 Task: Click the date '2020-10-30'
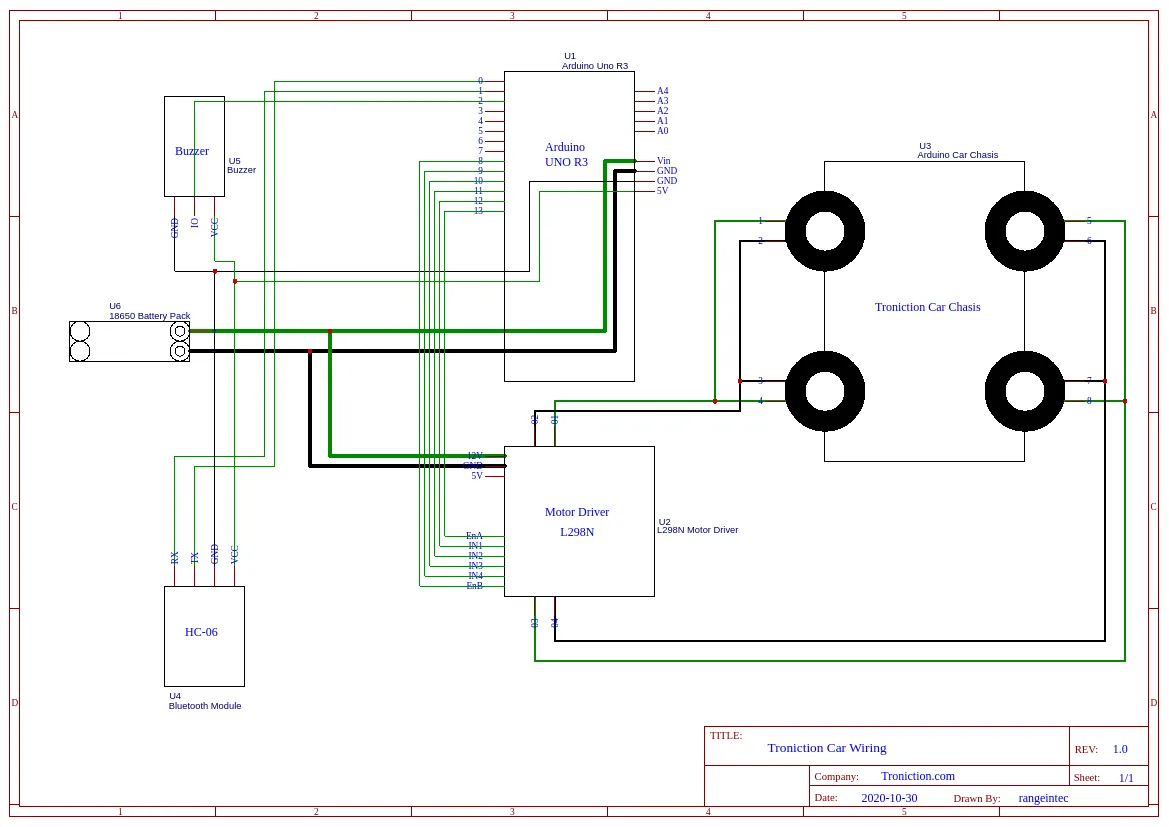[889, 798]
